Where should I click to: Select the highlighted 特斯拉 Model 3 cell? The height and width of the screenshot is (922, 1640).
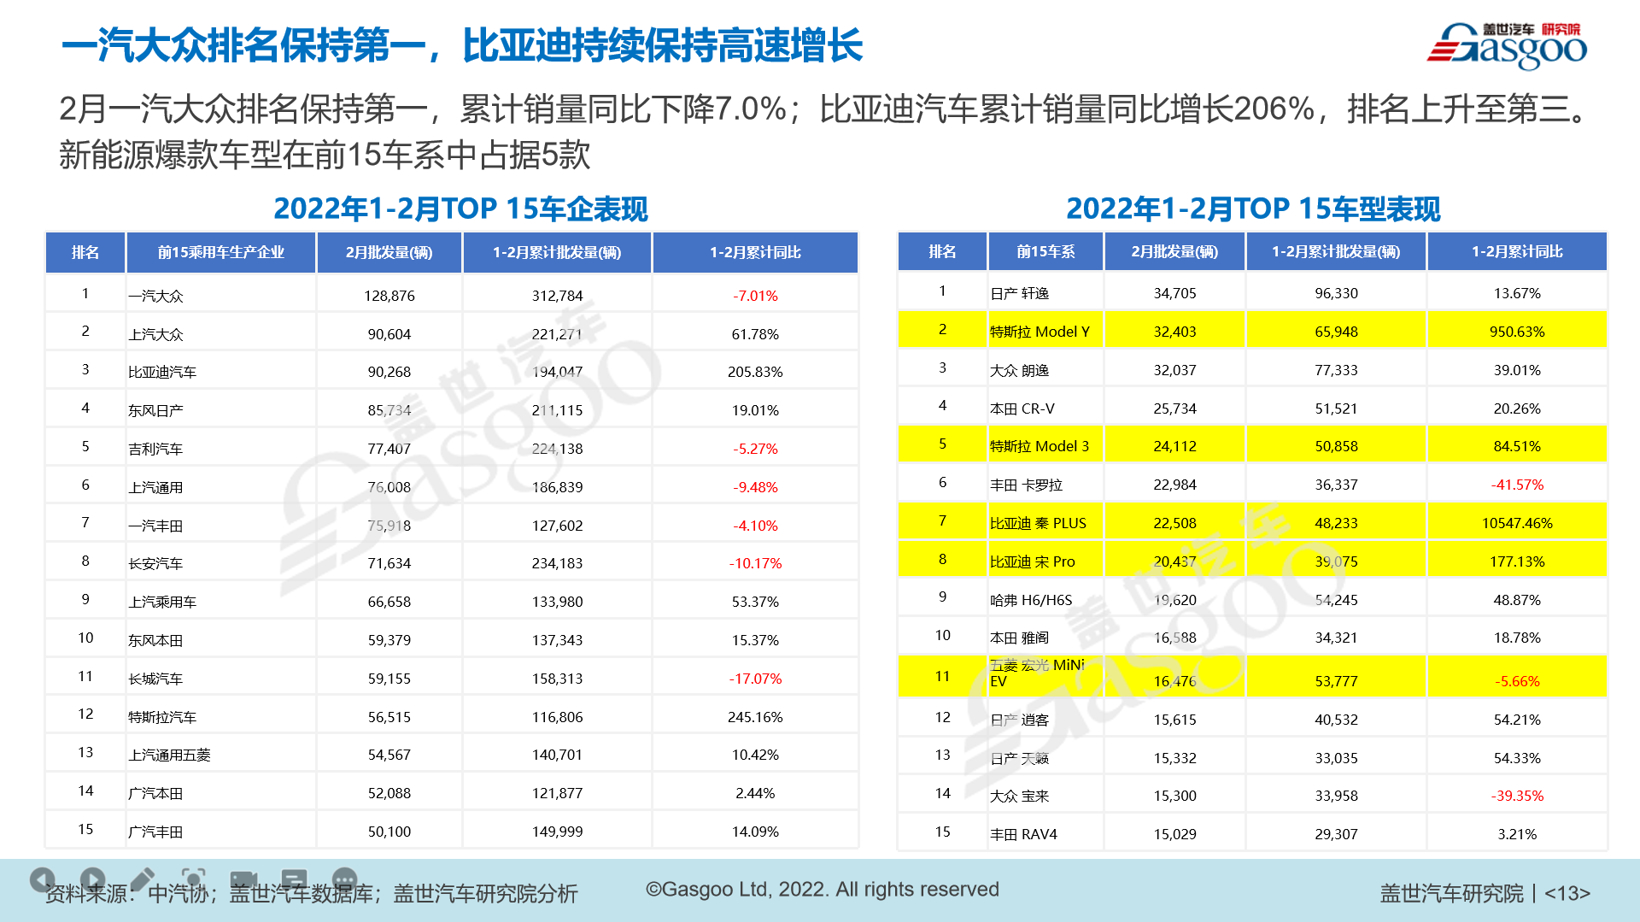[1045, 446]
